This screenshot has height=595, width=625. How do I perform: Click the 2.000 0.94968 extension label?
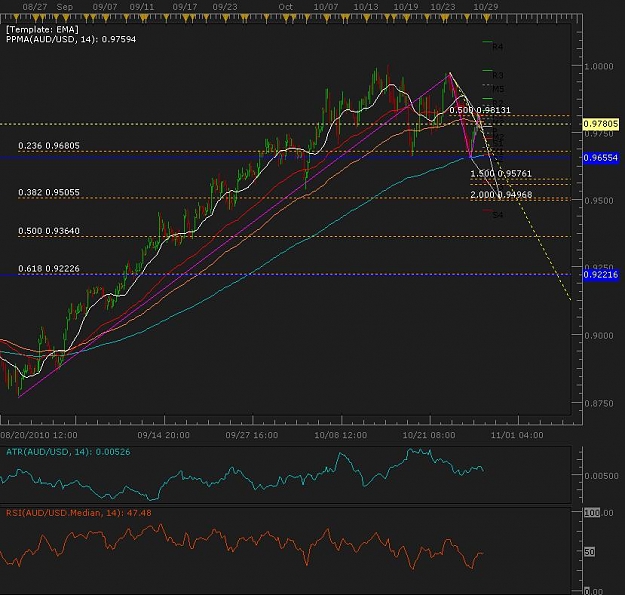tap(501, 195)
